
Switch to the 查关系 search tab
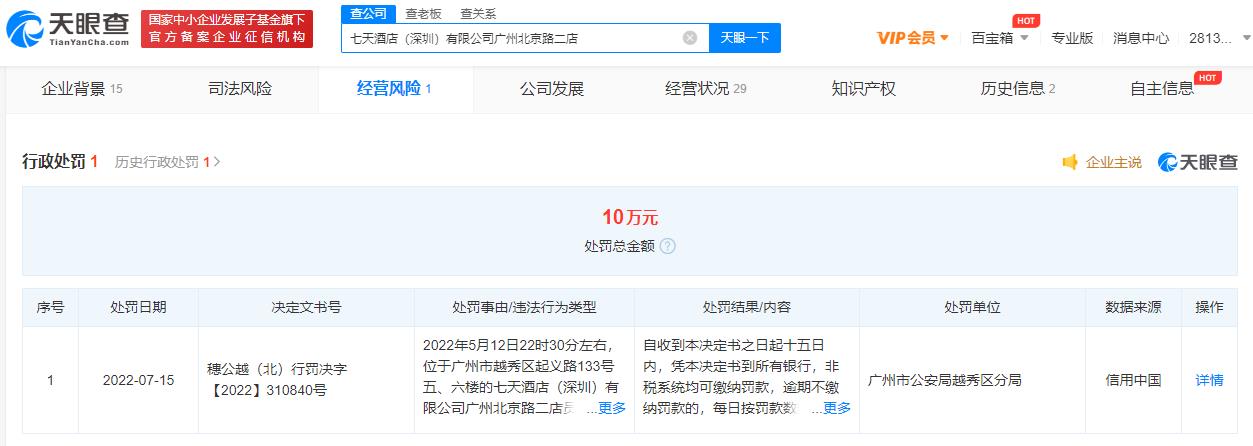[x=478, y=14]
